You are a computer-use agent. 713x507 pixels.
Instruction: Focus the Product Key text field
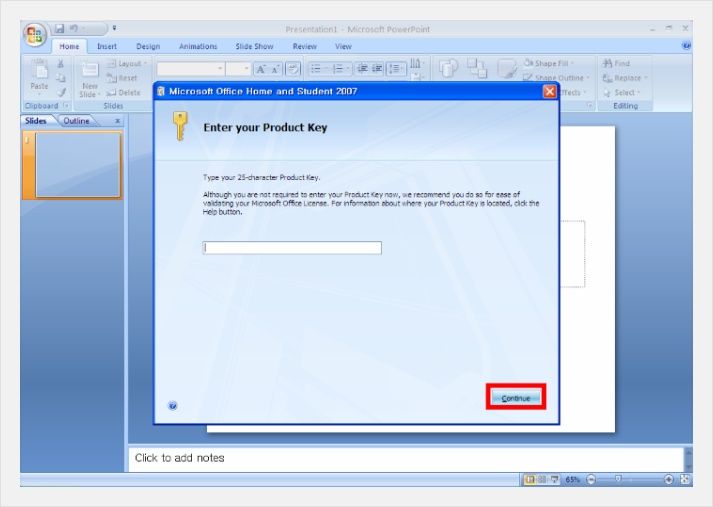(292, 248)
